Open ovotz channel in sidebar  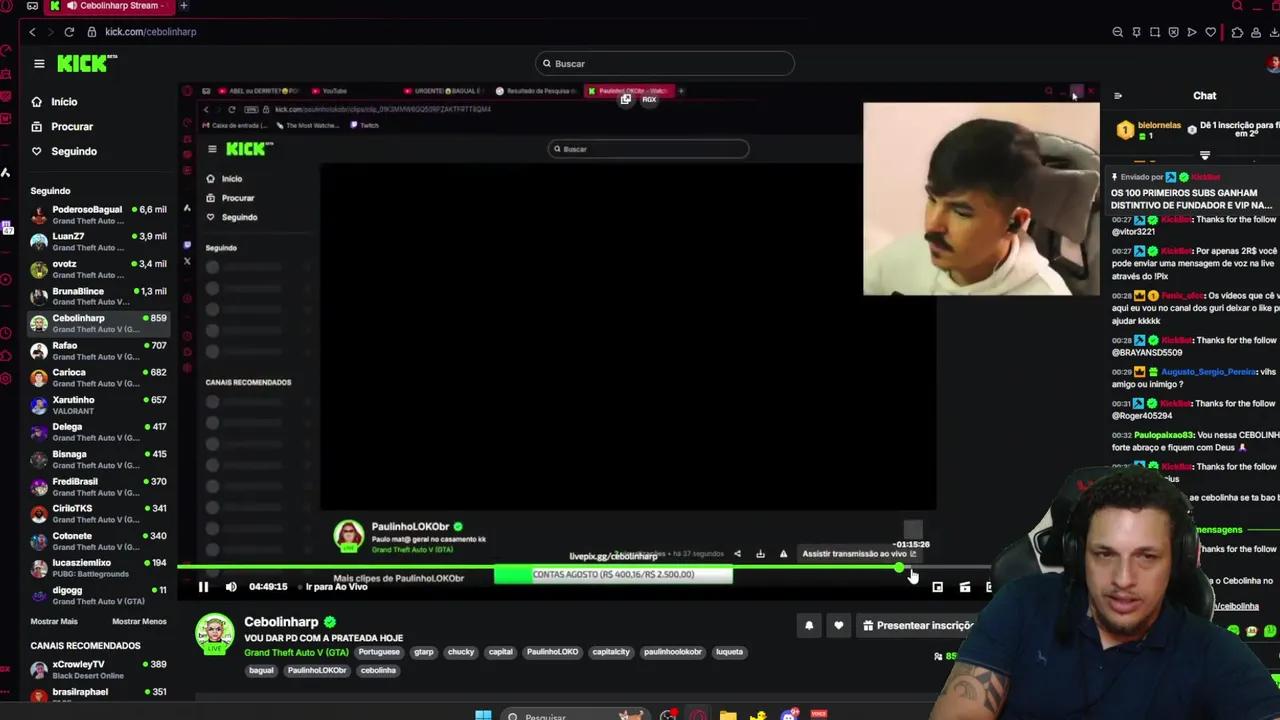98,269
